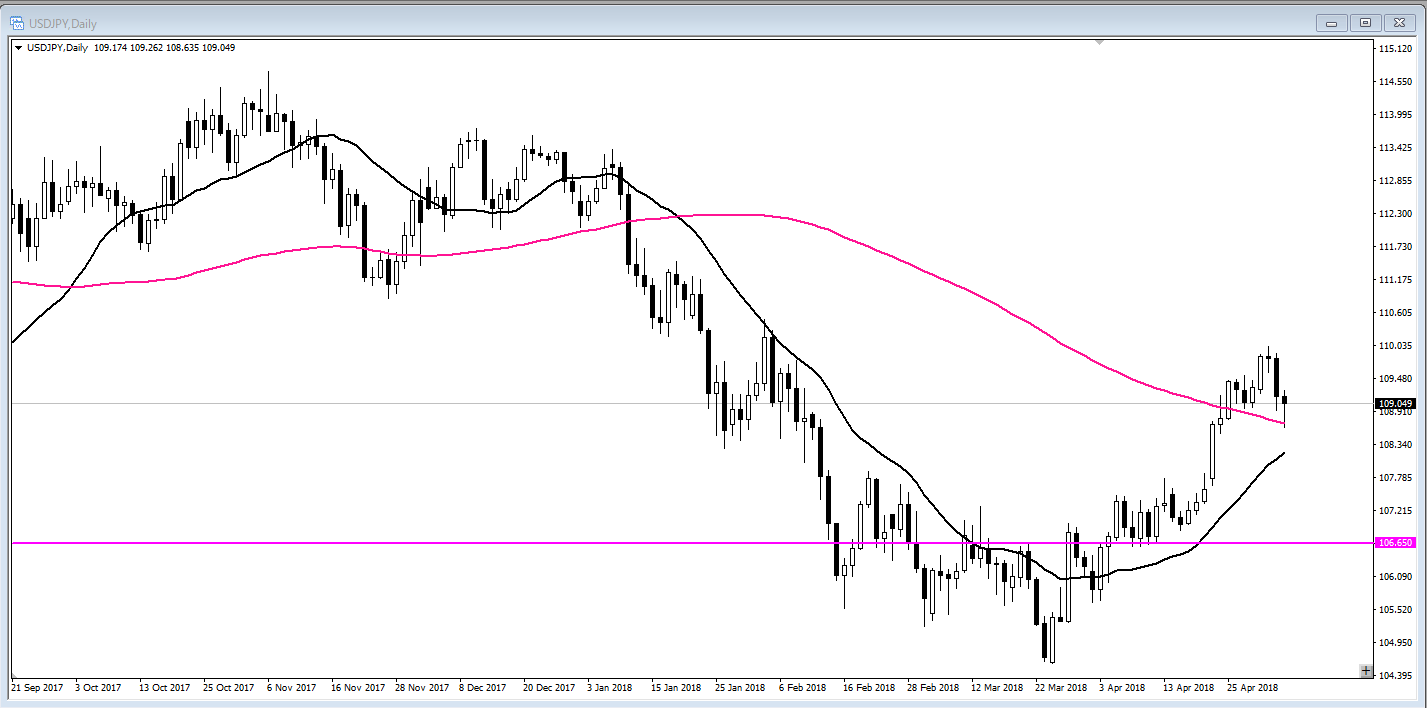Click the current price label 109.049

click(x=1395, y=404)
